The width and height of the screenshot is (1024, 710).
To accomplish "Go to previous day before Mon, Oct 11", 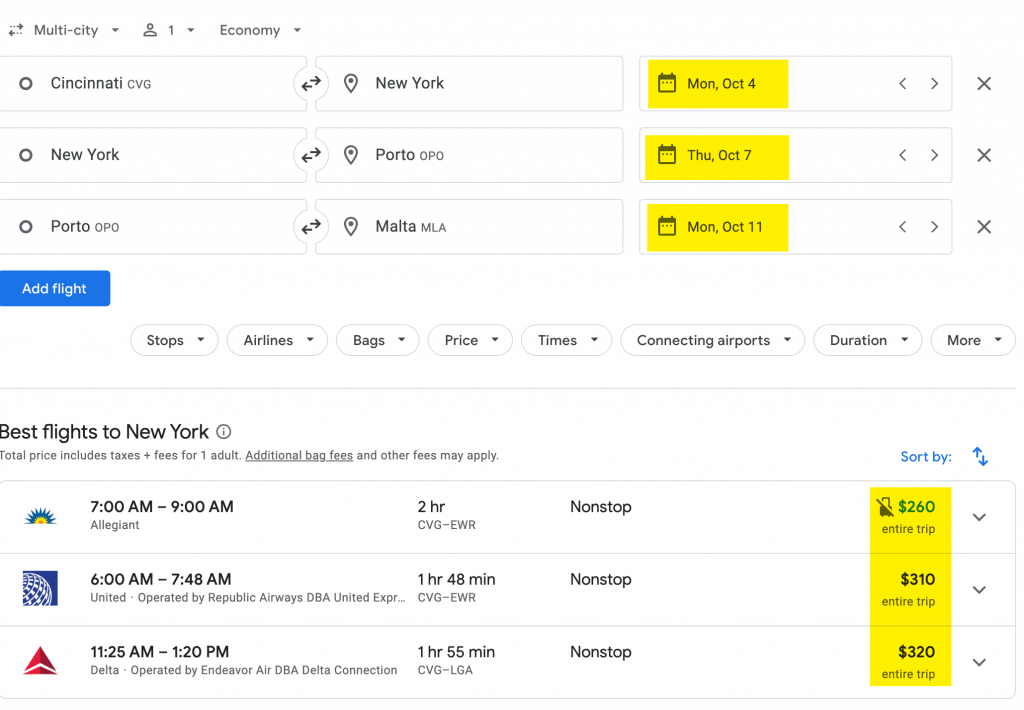I will pyautogui.click(x=902, y=227).
